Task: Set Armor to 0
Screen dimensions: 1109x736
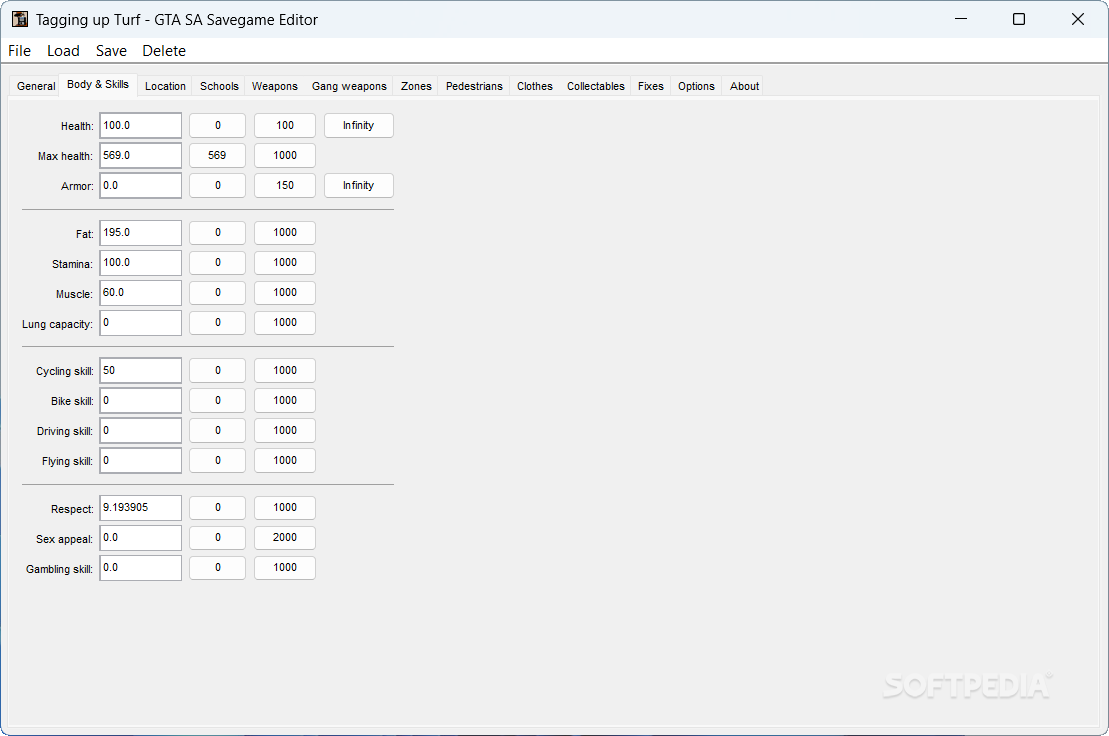Action: click(217, 186)
